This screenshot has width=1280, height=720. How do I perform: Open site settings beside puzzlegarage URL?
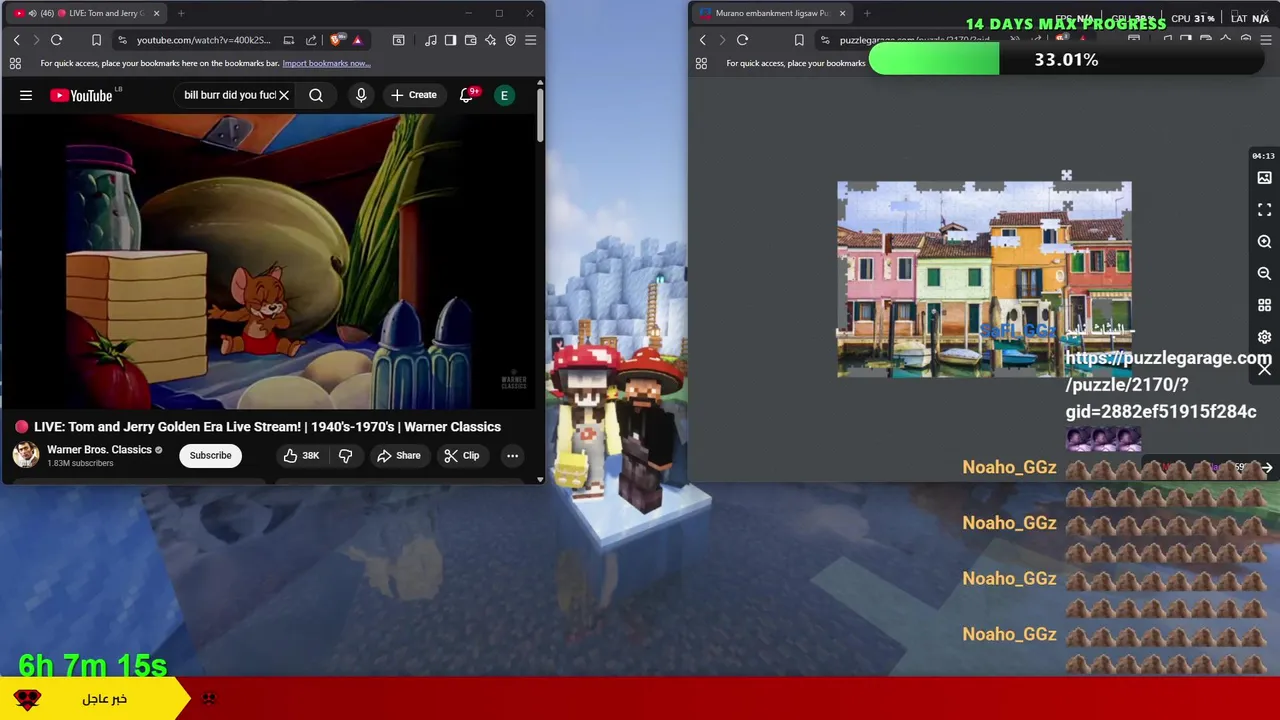(825, 40)
